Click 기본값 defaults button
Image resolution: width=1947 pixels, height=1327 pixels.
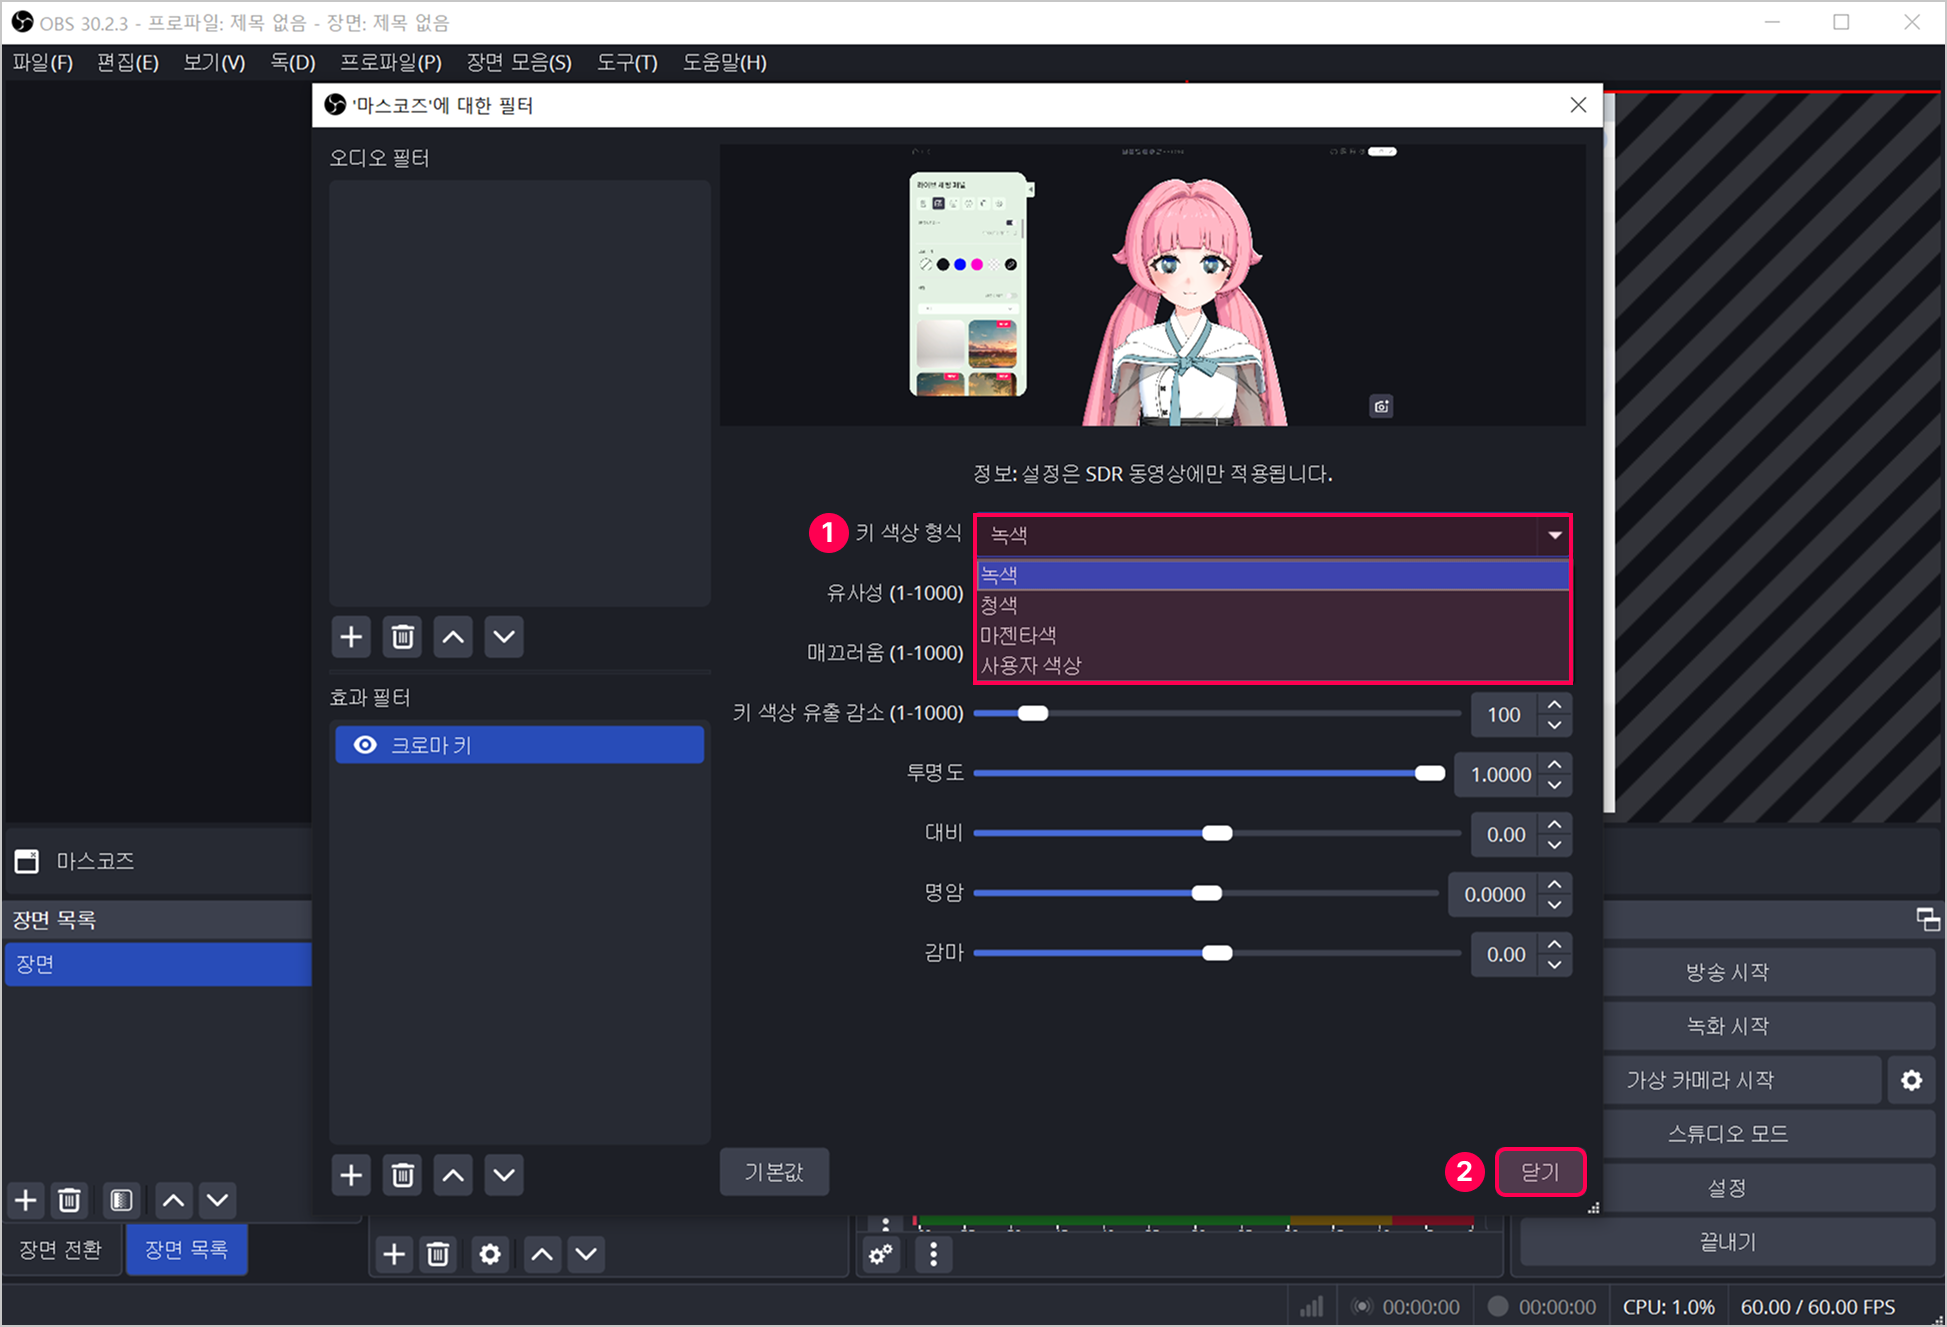pyautogui.click(x=774, y=1172)
